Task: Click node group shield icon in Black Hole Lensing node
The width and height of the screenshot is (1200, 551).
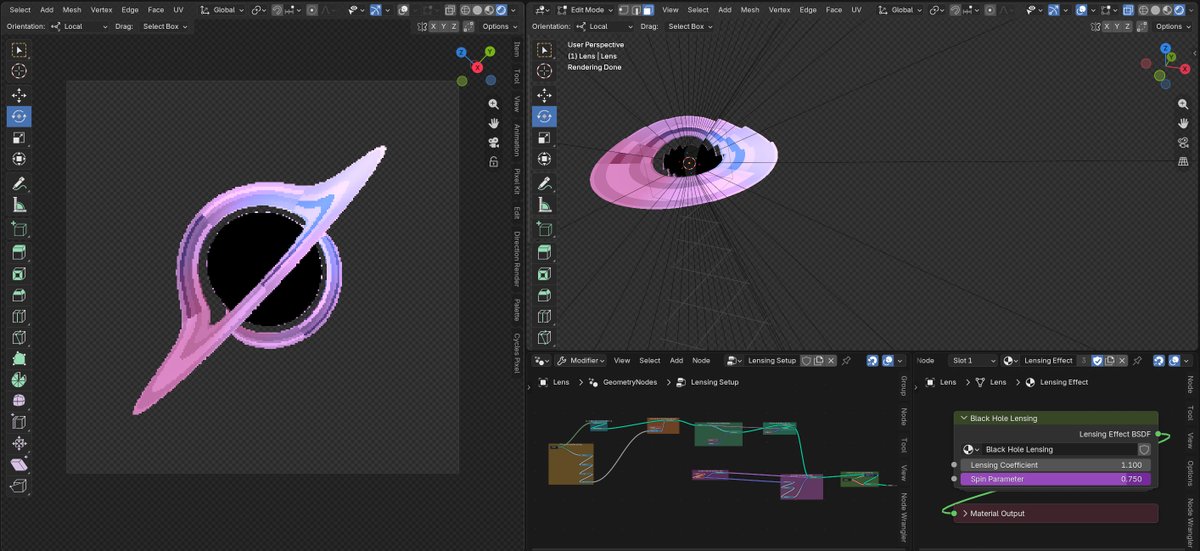Action: point(1143,450)
